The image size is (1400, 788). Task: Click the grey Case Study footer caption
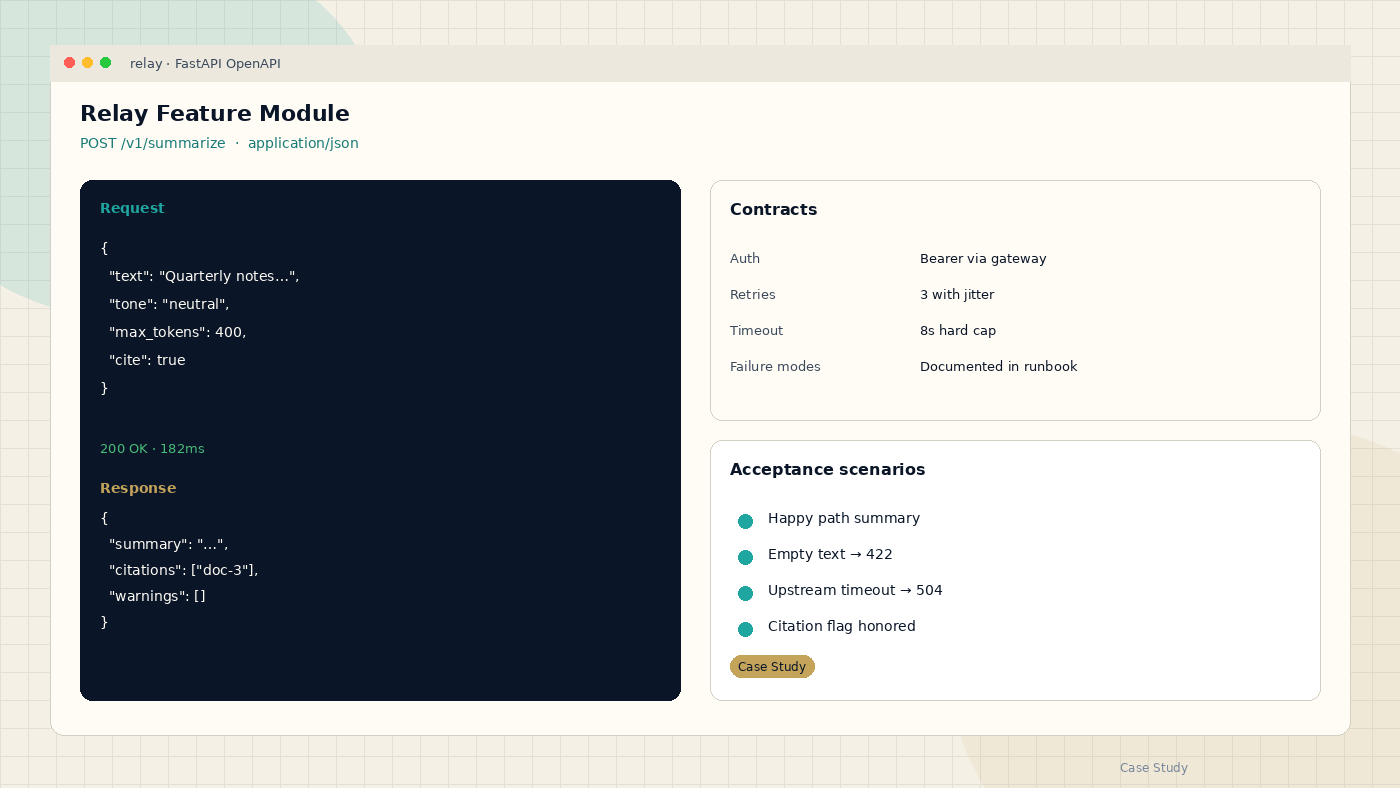pyautogui.click(x=1154, y=768)
